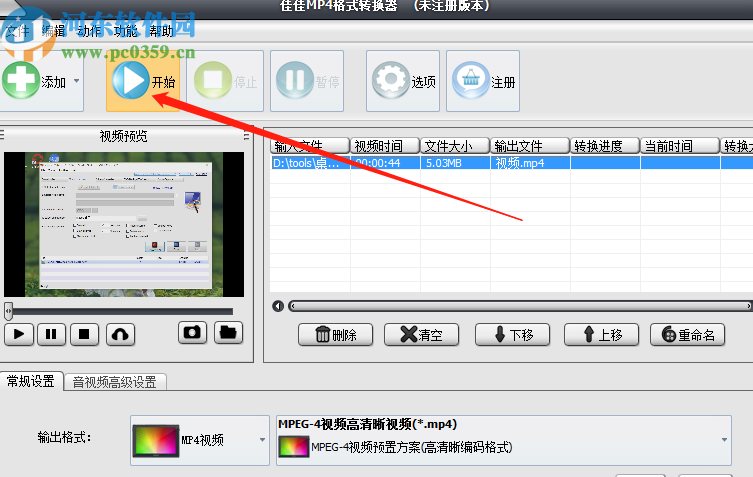Open the 帮助 menu
The width and height of the screenshot is (753, 477).
[161, 31]
